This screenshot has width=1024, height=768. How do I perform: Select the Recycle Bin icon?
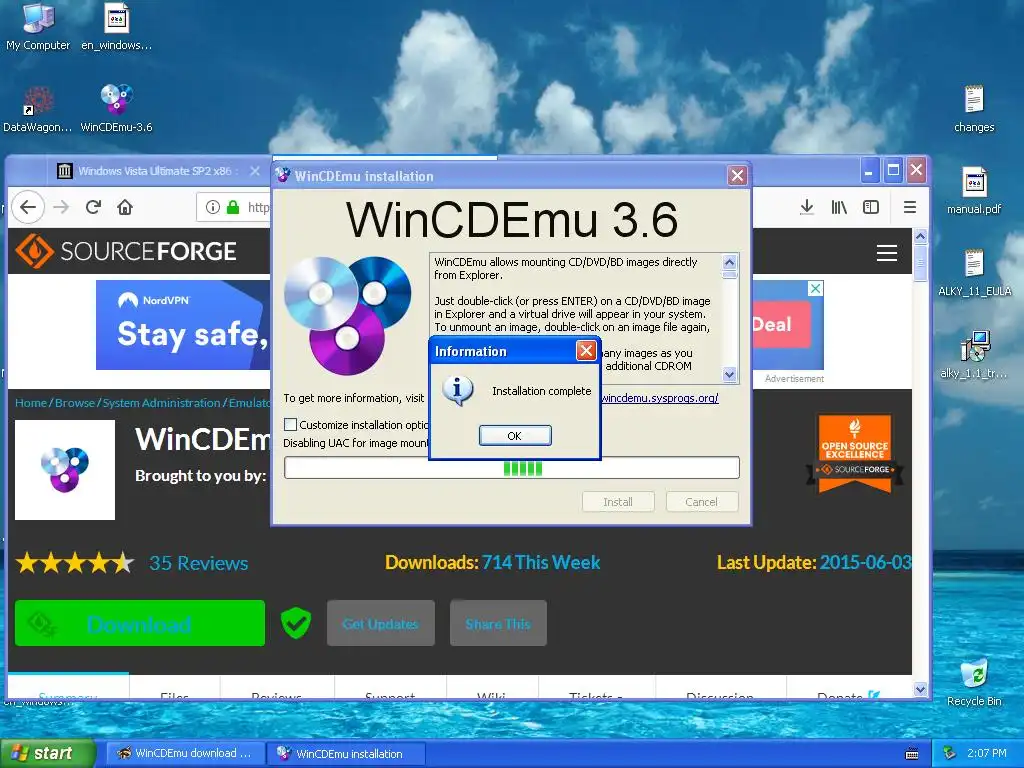click(x=974, y=682)
